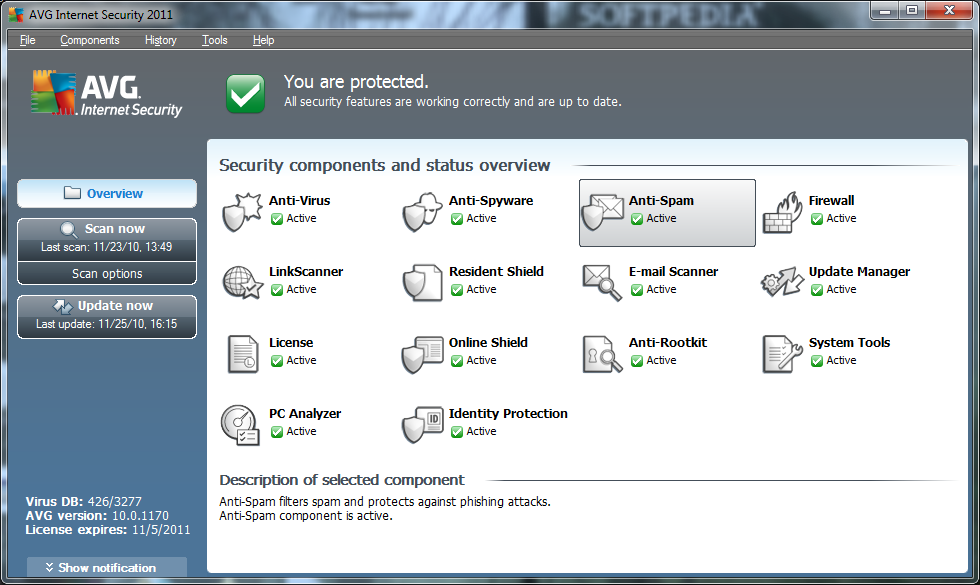Expand the Show notification panel
980x585 pixels.
(106, 567)
